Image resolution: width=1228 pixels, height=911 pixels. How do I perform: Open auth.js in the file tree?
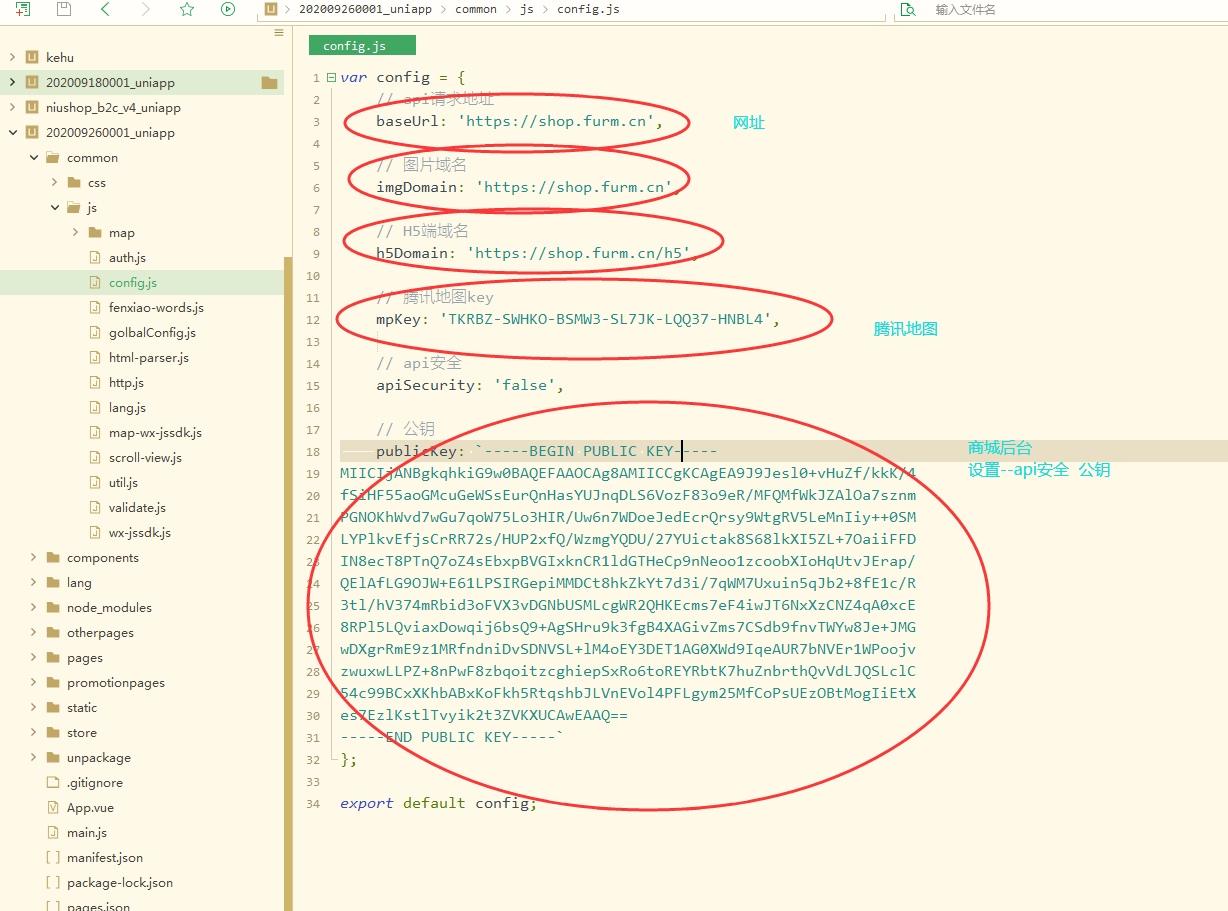click(x=127, y=258)
